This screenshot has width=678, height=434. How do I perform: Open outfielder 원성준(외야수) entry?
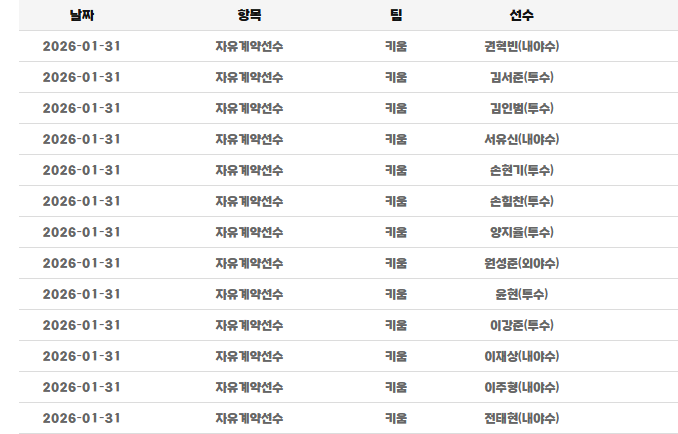tap(520, 263)
